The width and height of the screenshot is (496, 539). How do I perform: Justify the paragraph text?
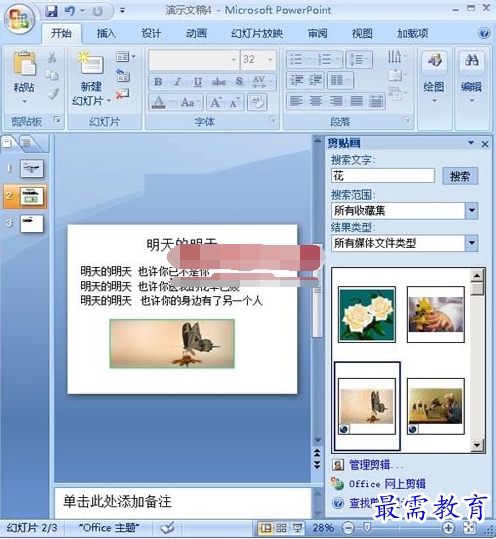pos(356,101)
